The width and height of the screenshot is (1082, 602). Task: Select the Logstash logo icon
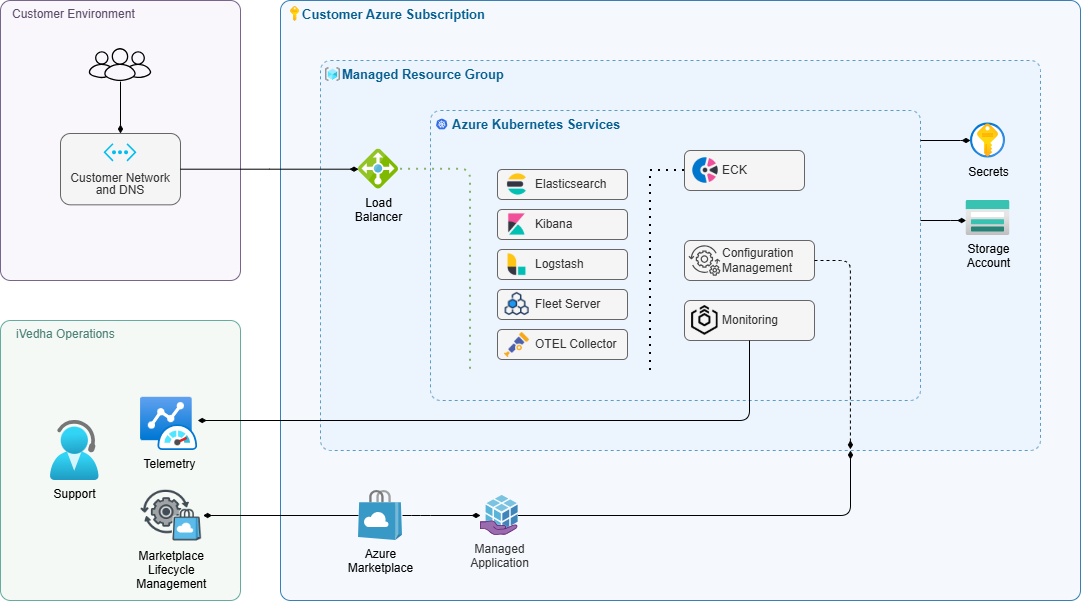click(x=516, y=264)
